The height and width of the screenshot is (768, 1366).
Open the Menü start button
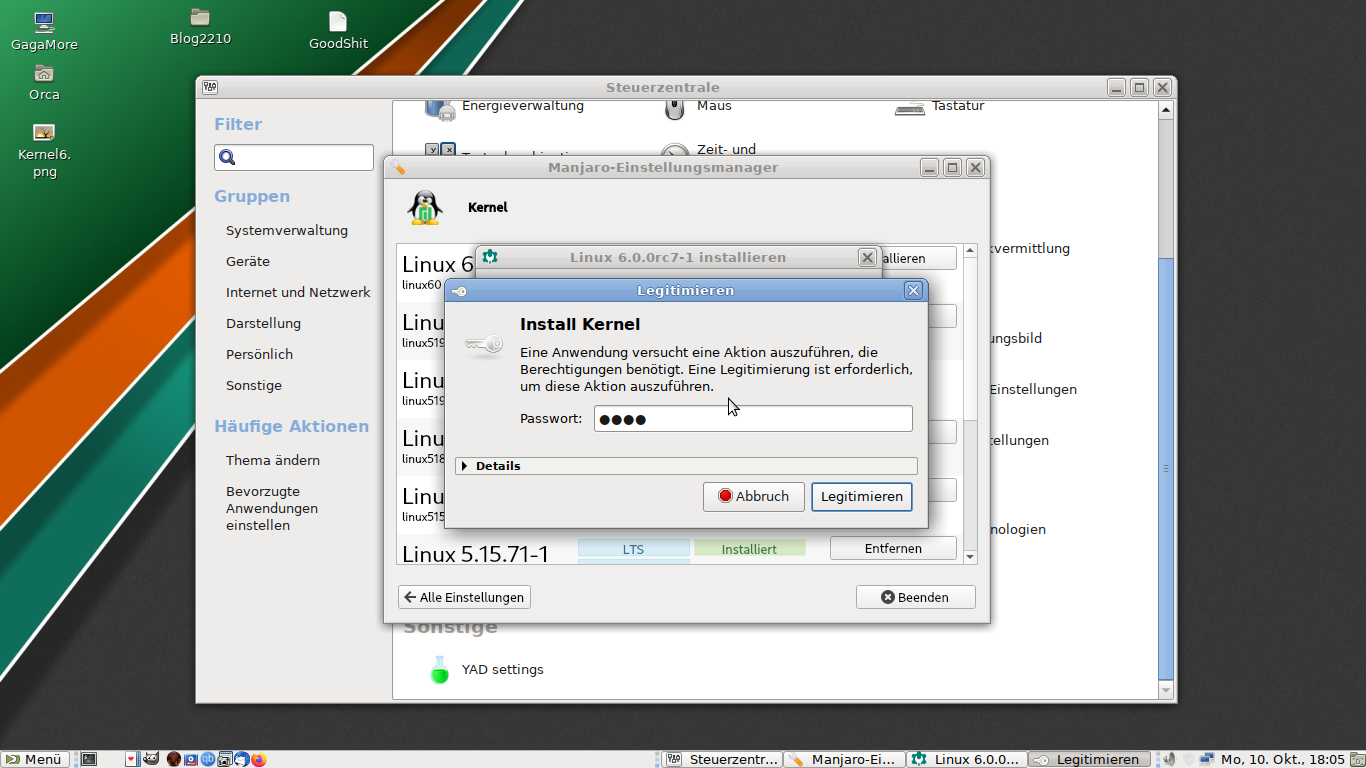(35, 759)
